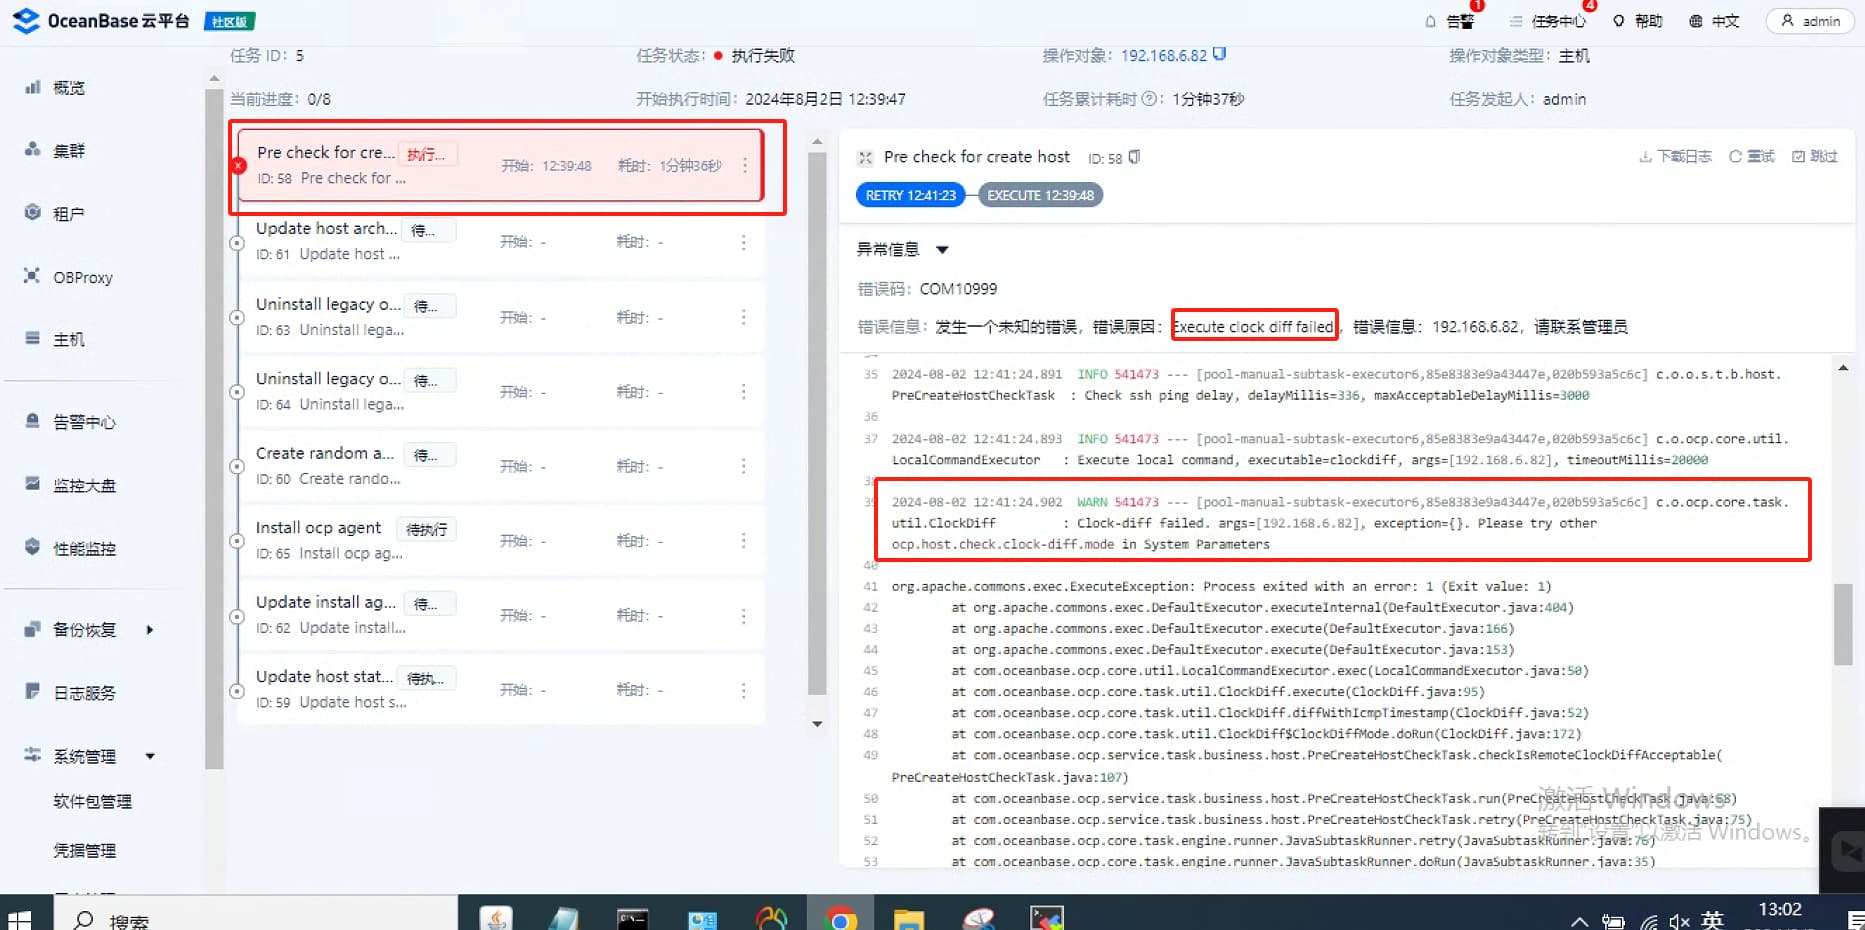Screen dimensions: 1865x930
Task: Click log line 41 ExecuteException message
Action: click(1221, 587)
